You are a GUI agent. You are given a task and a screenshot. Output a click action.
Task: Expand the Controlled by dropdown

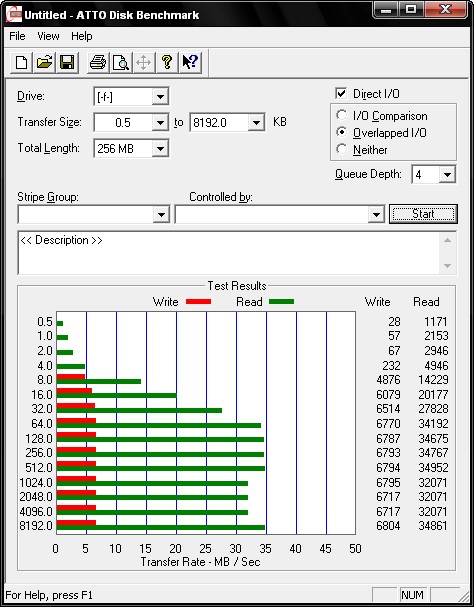tap(376, 214)
